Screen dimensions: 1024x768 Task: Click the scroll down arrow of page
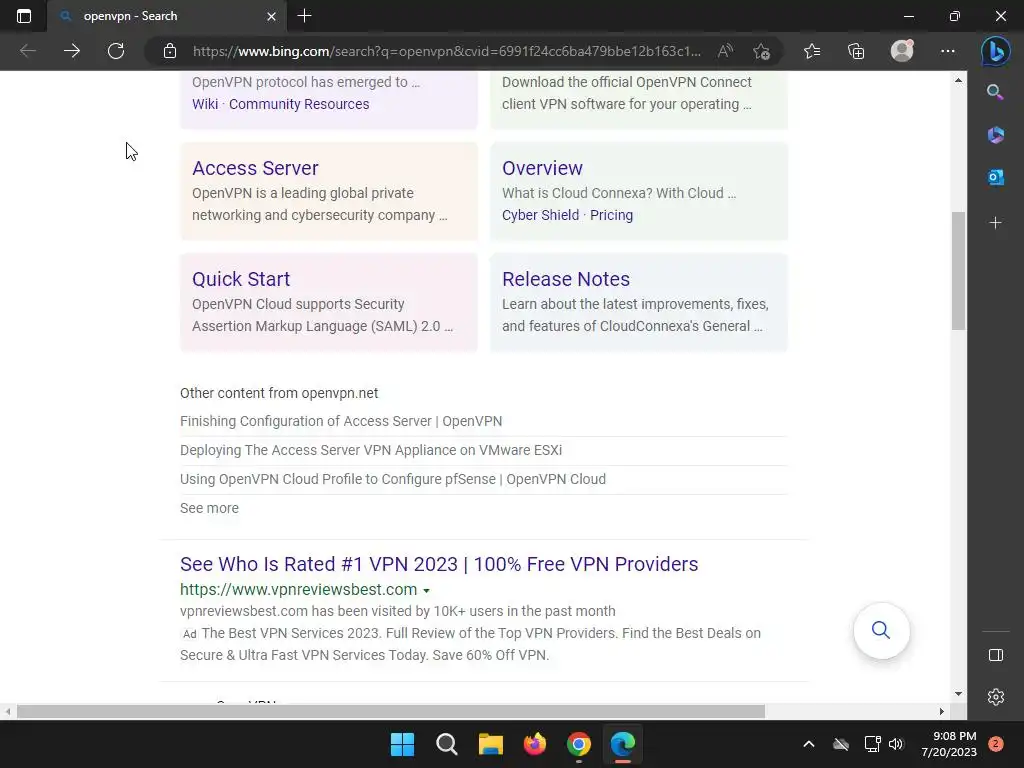(x=958, y=694)
